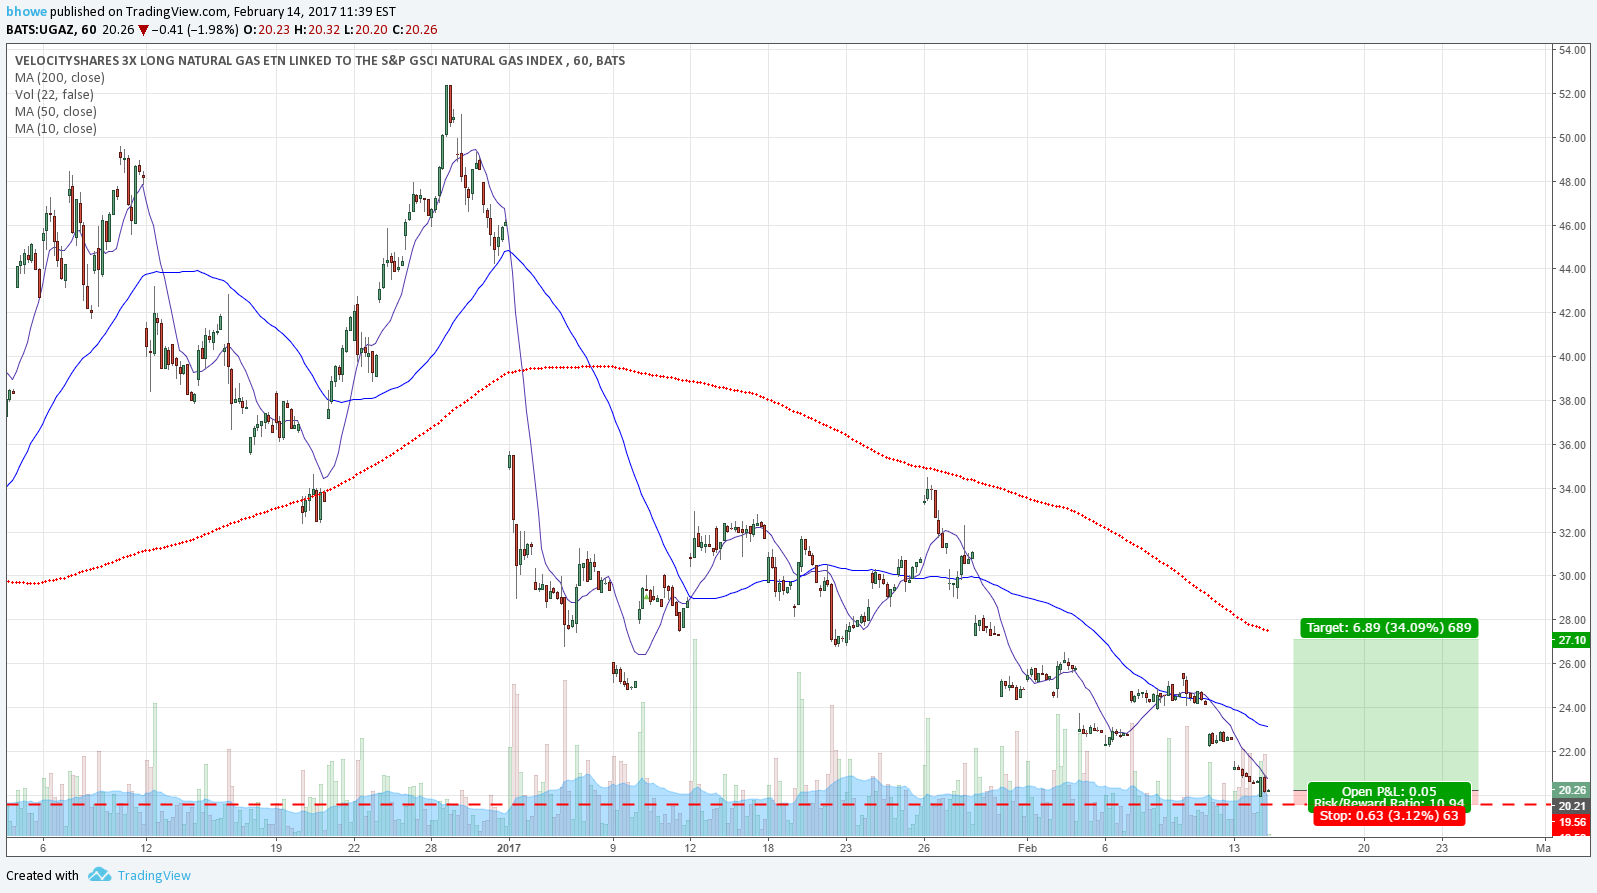Click the red down-arrow change indicator
Screen dimensions: 1597x893
click(143, 30)
